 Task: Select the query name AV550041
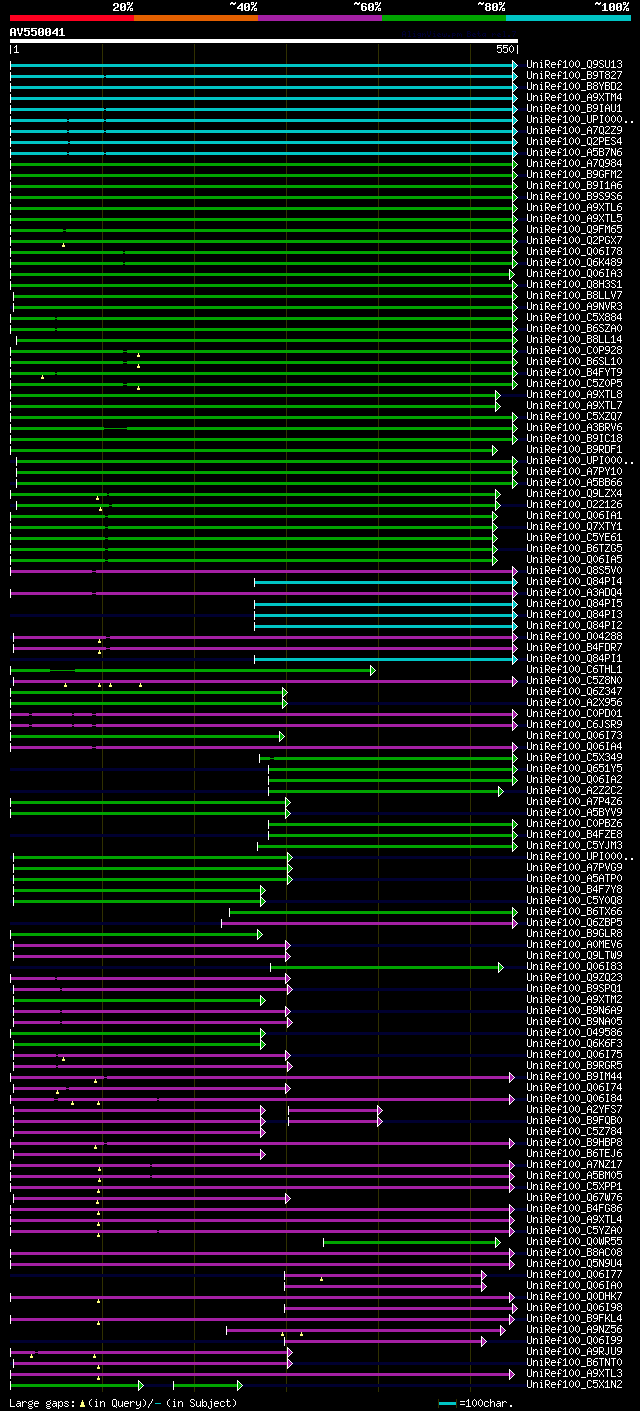click(x=38, y=32)
